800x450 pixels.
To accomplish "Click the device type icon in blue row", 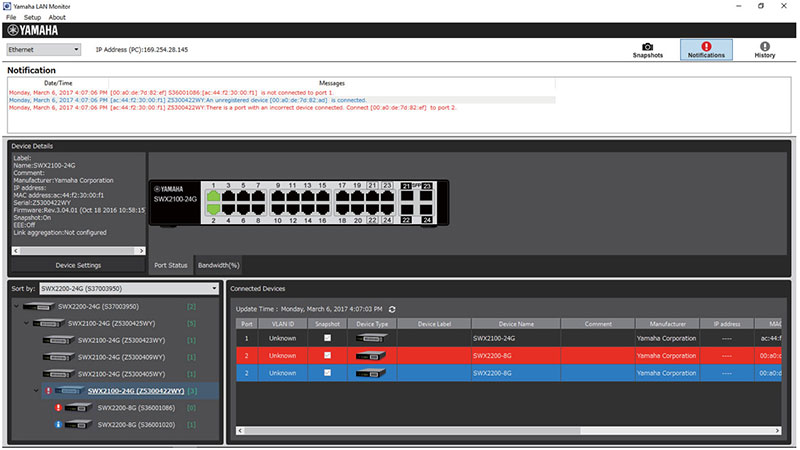I will (371, 373).
